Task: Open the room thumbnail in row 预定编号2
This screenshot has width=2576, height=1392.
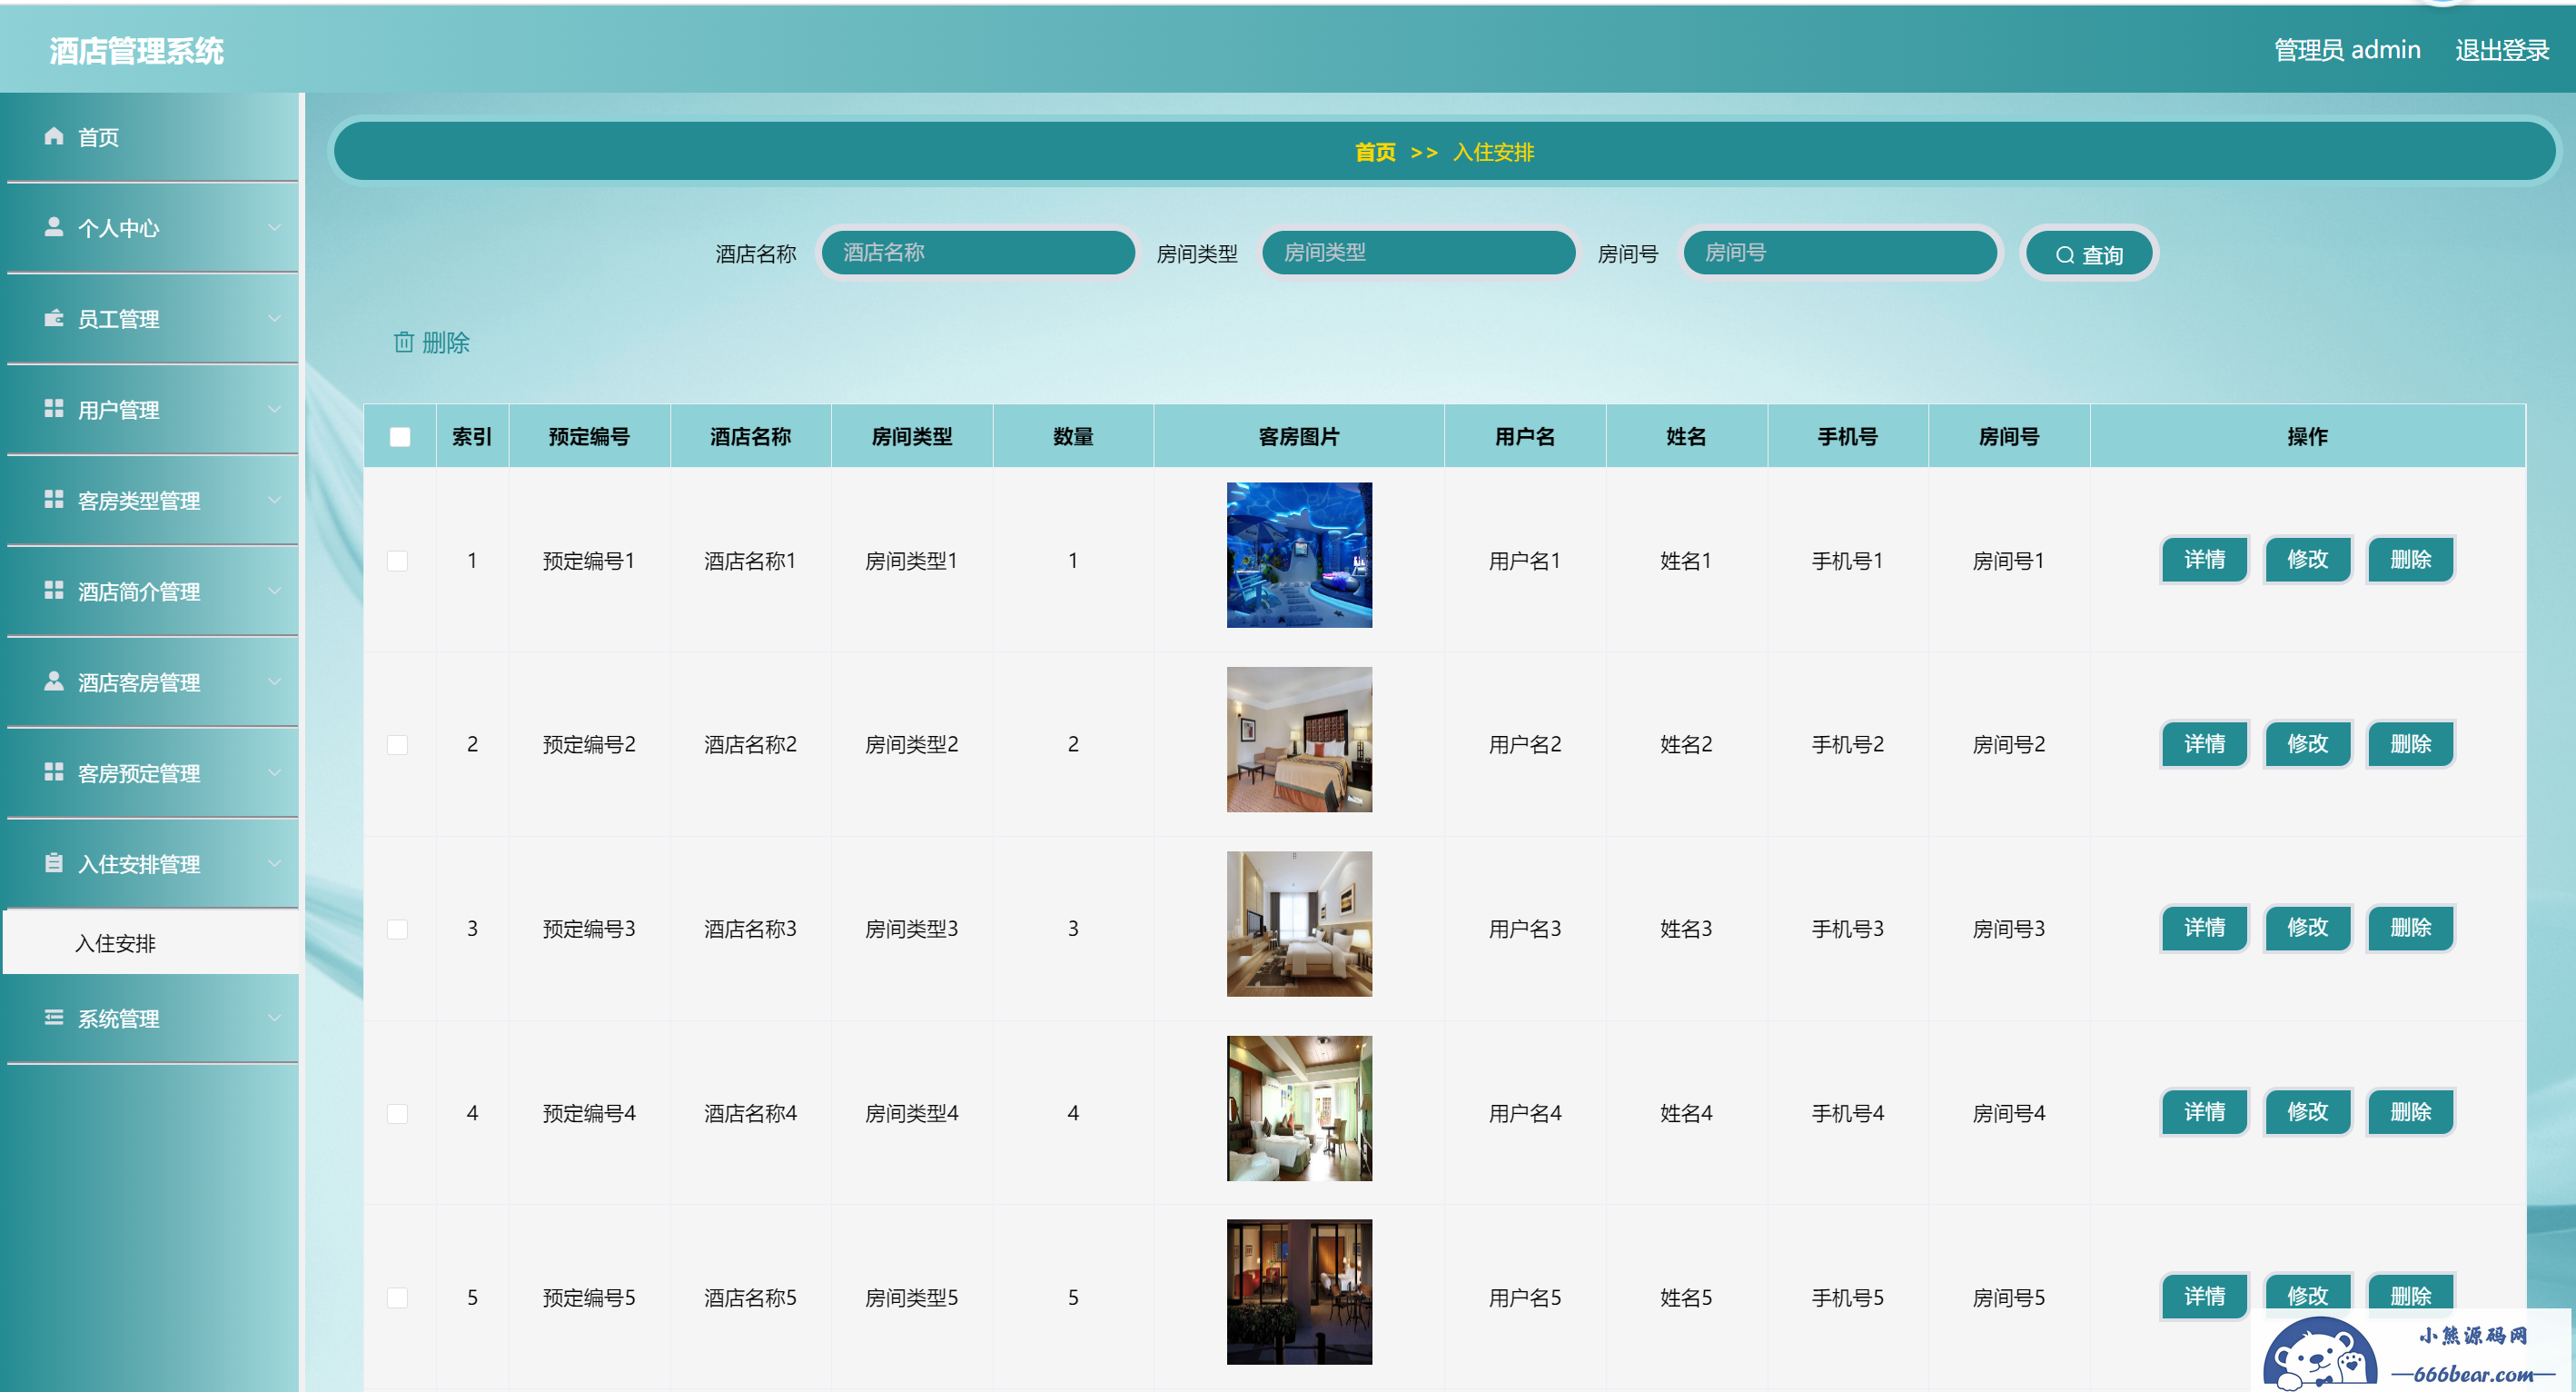Action: click(1299, 739)
